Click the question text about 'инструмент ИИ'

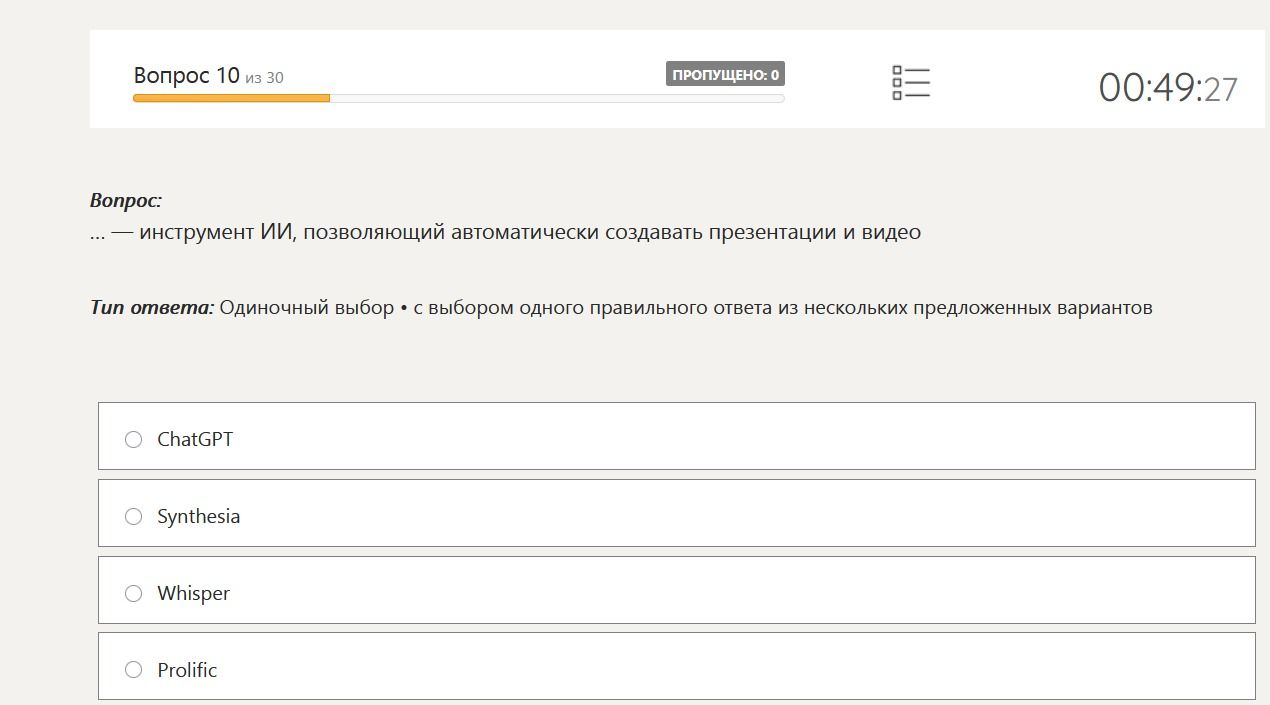(x=505, y=232)
